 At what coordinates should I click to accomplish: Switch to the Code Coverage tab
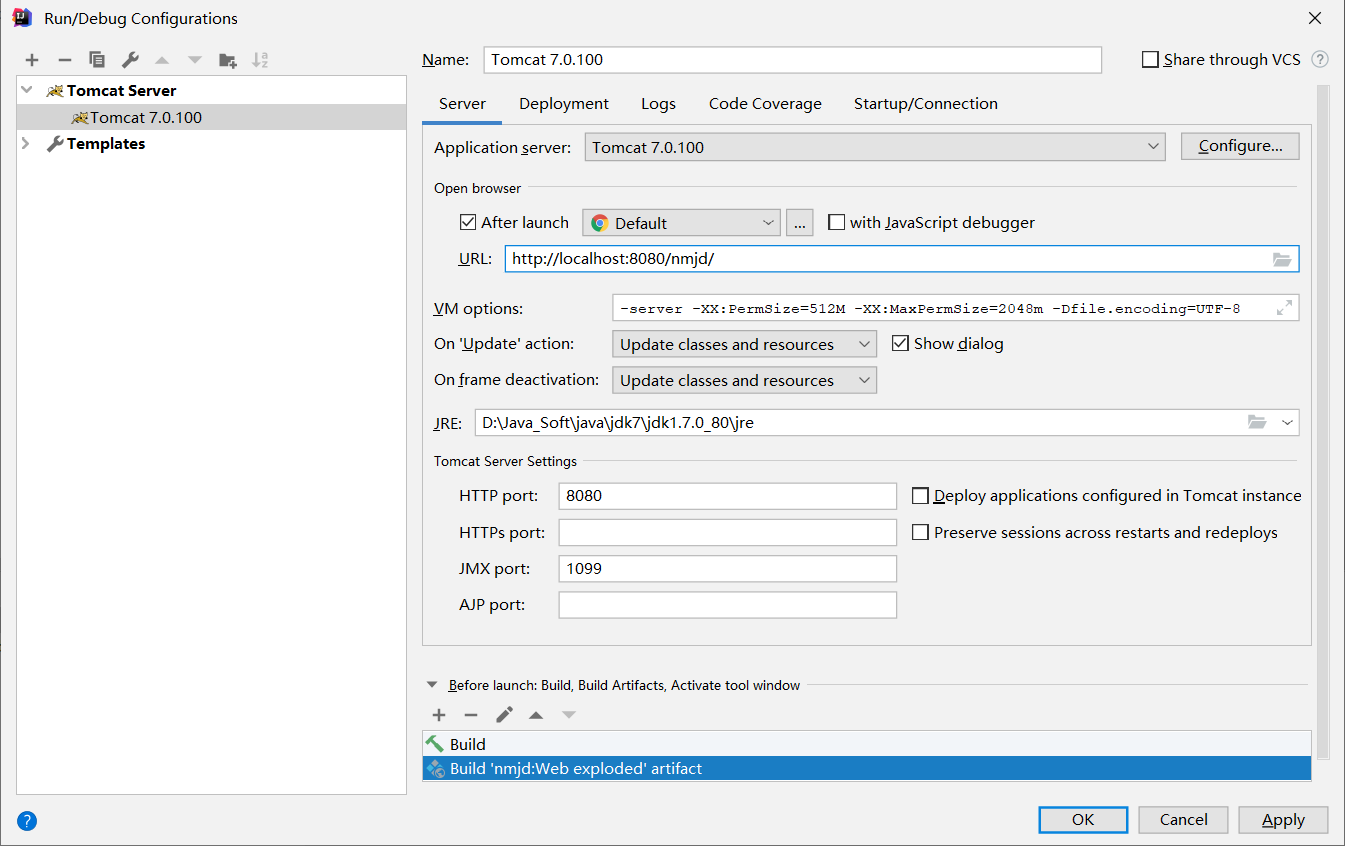tap(765, 104)
